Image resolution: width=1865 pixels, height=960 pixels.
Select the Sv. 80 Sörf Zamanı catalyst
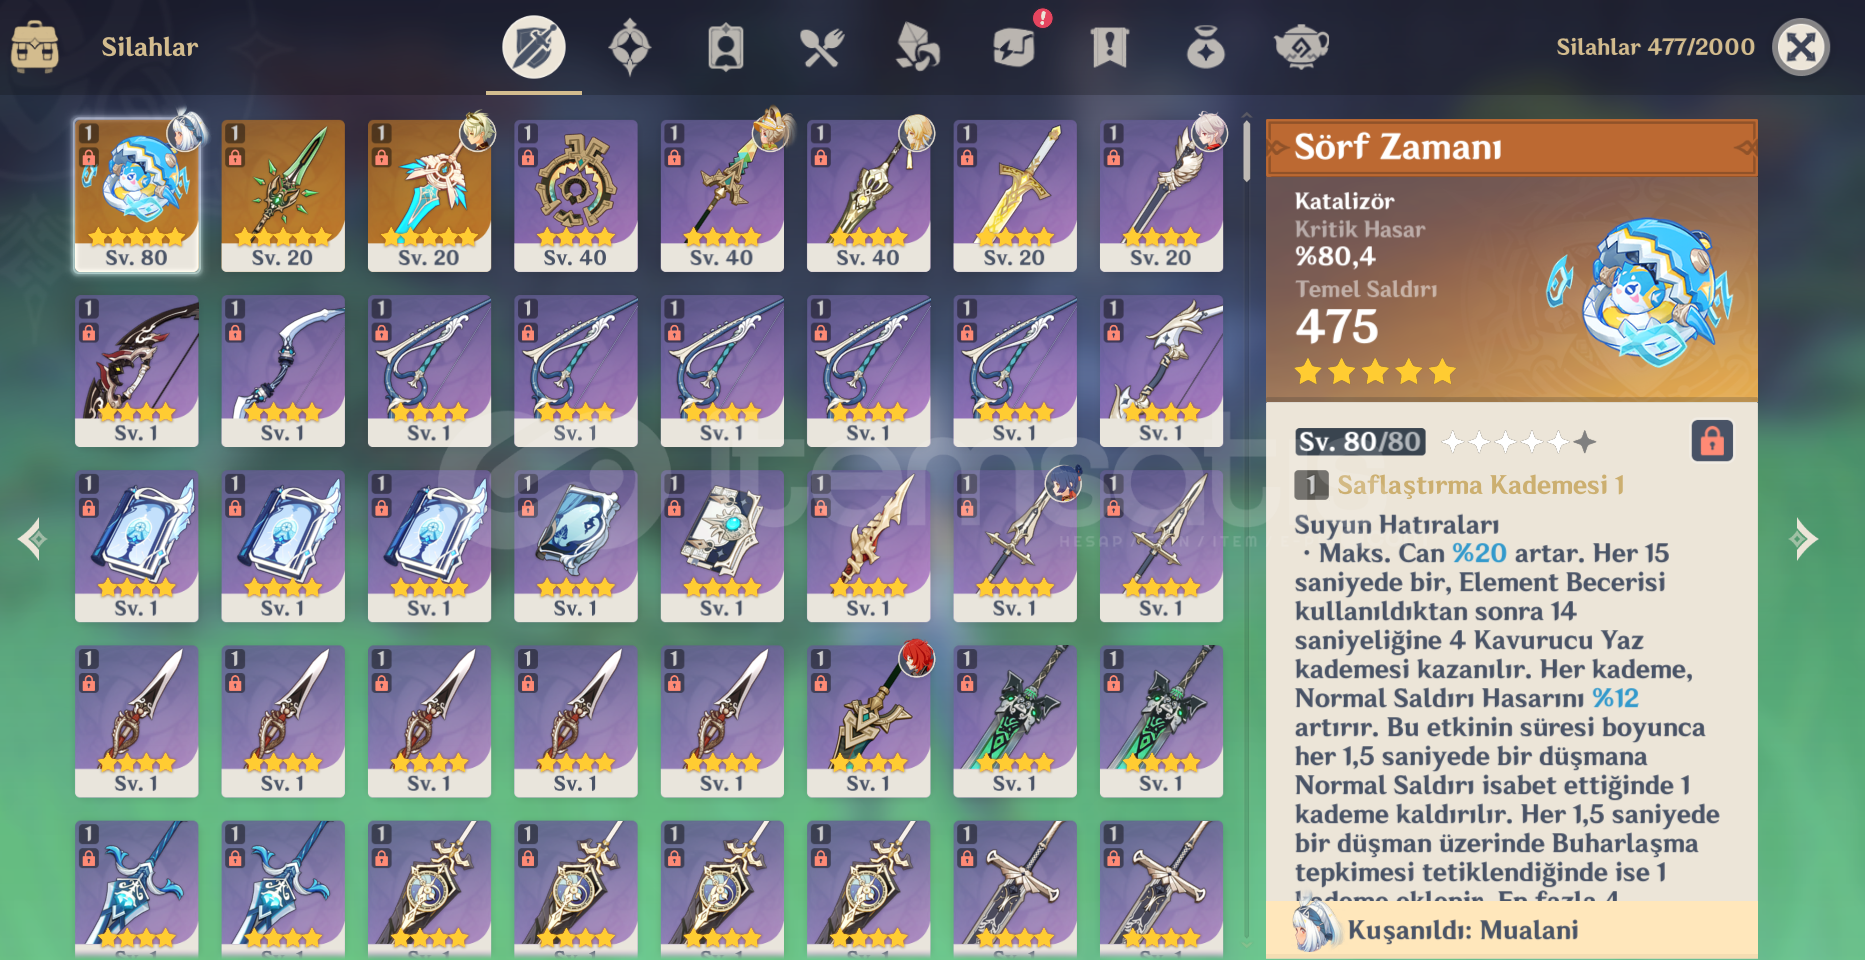pos(137,196)
